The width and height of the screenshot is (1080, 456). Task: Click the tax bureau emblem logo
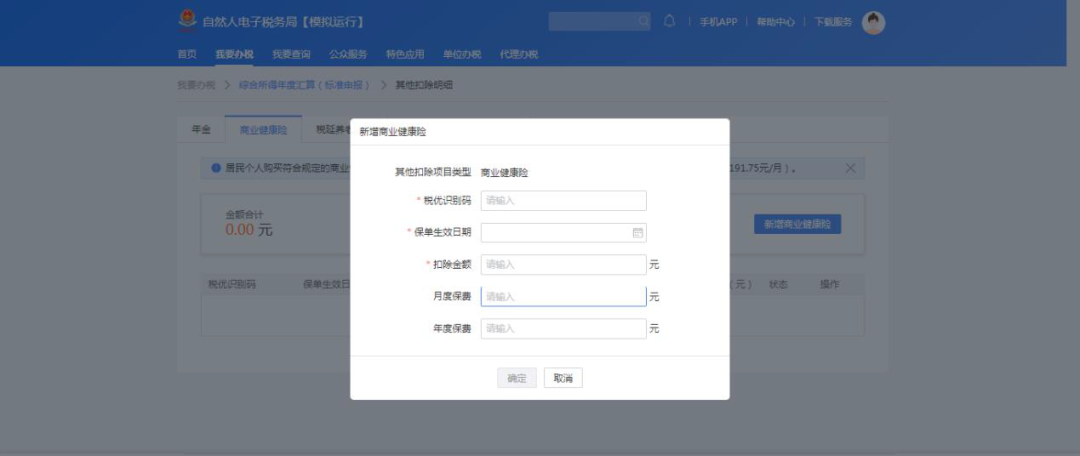pos(187,21)
